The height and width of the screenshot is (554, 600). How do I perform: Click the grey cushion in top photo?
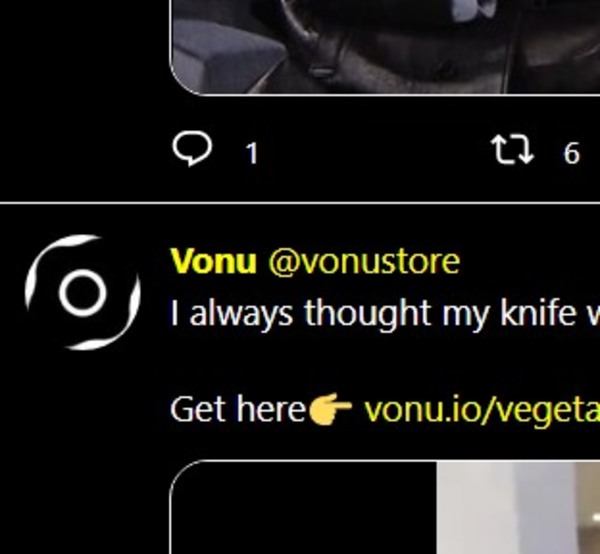click(x=226, y=54)
